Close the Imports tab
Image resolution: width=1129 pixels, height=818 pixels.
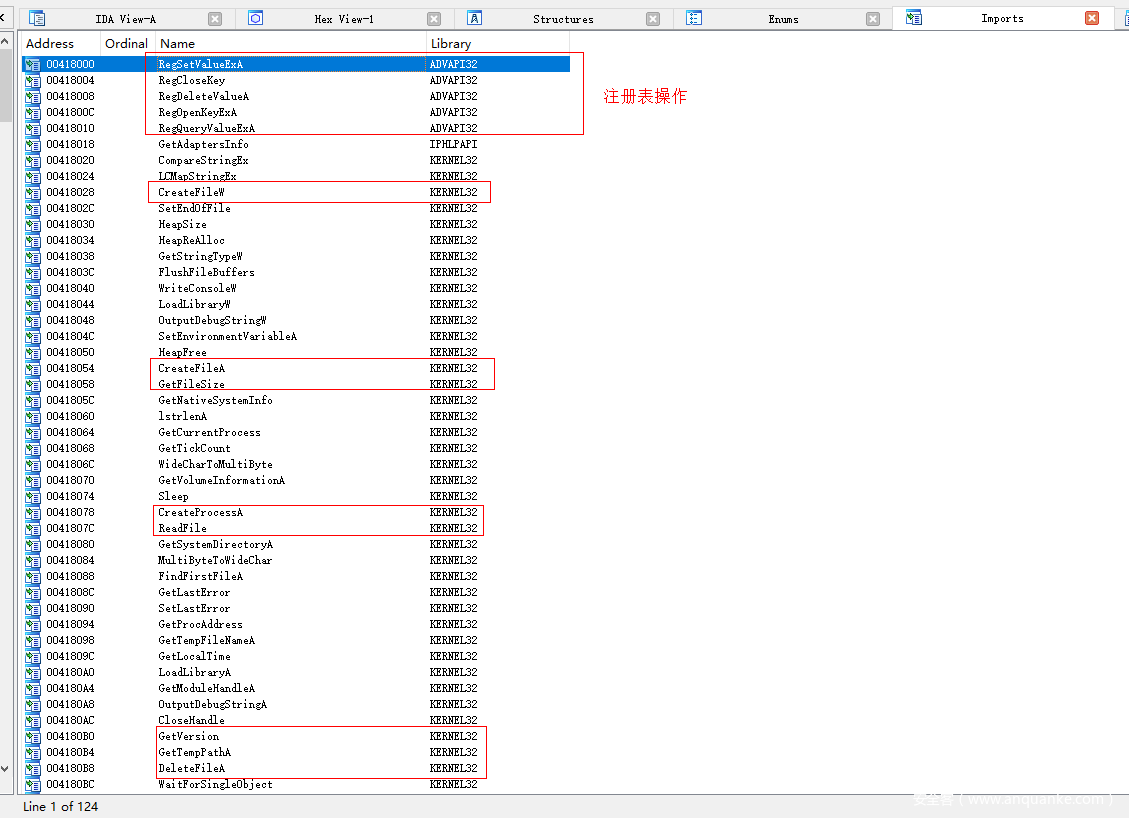click(1092, 19)
